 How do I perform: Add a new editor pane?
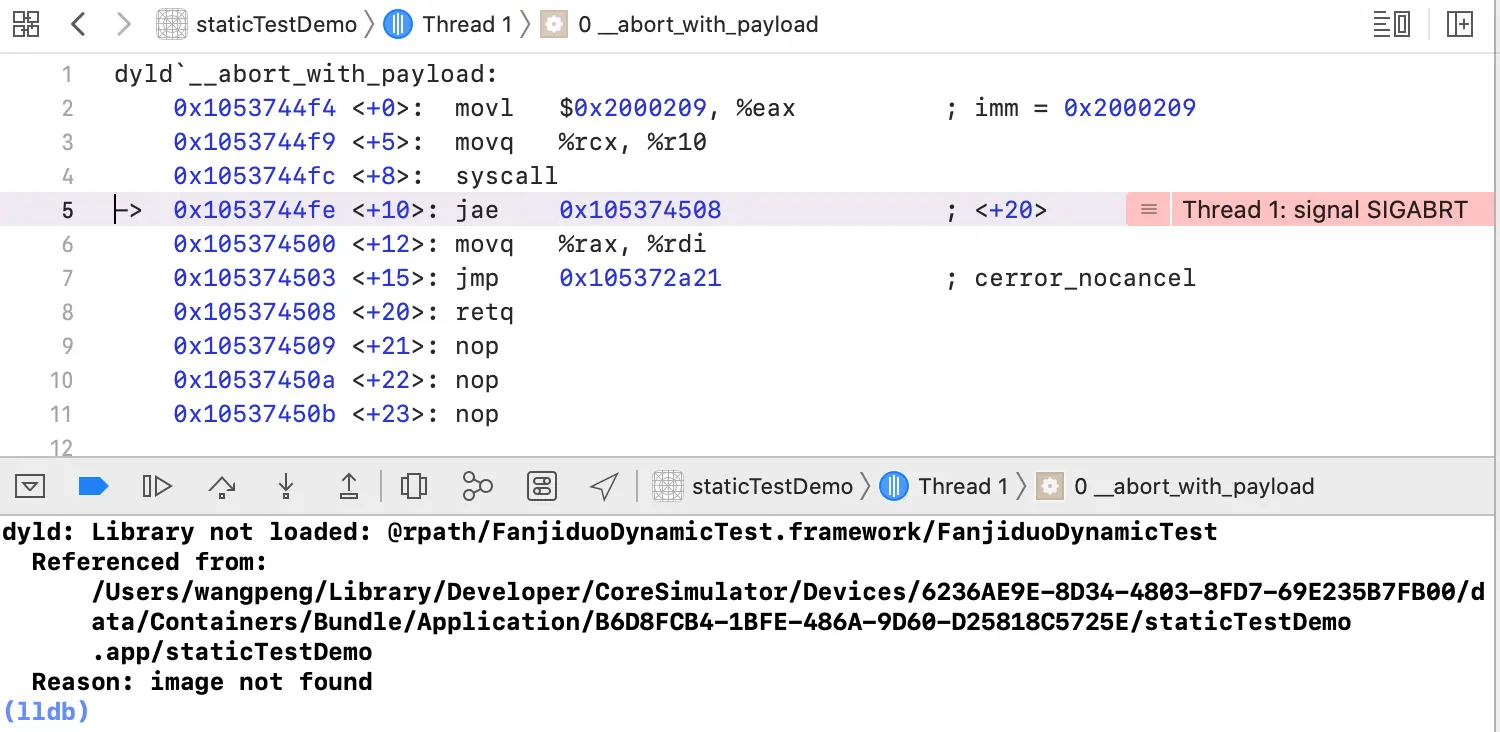pos(1460,25)
